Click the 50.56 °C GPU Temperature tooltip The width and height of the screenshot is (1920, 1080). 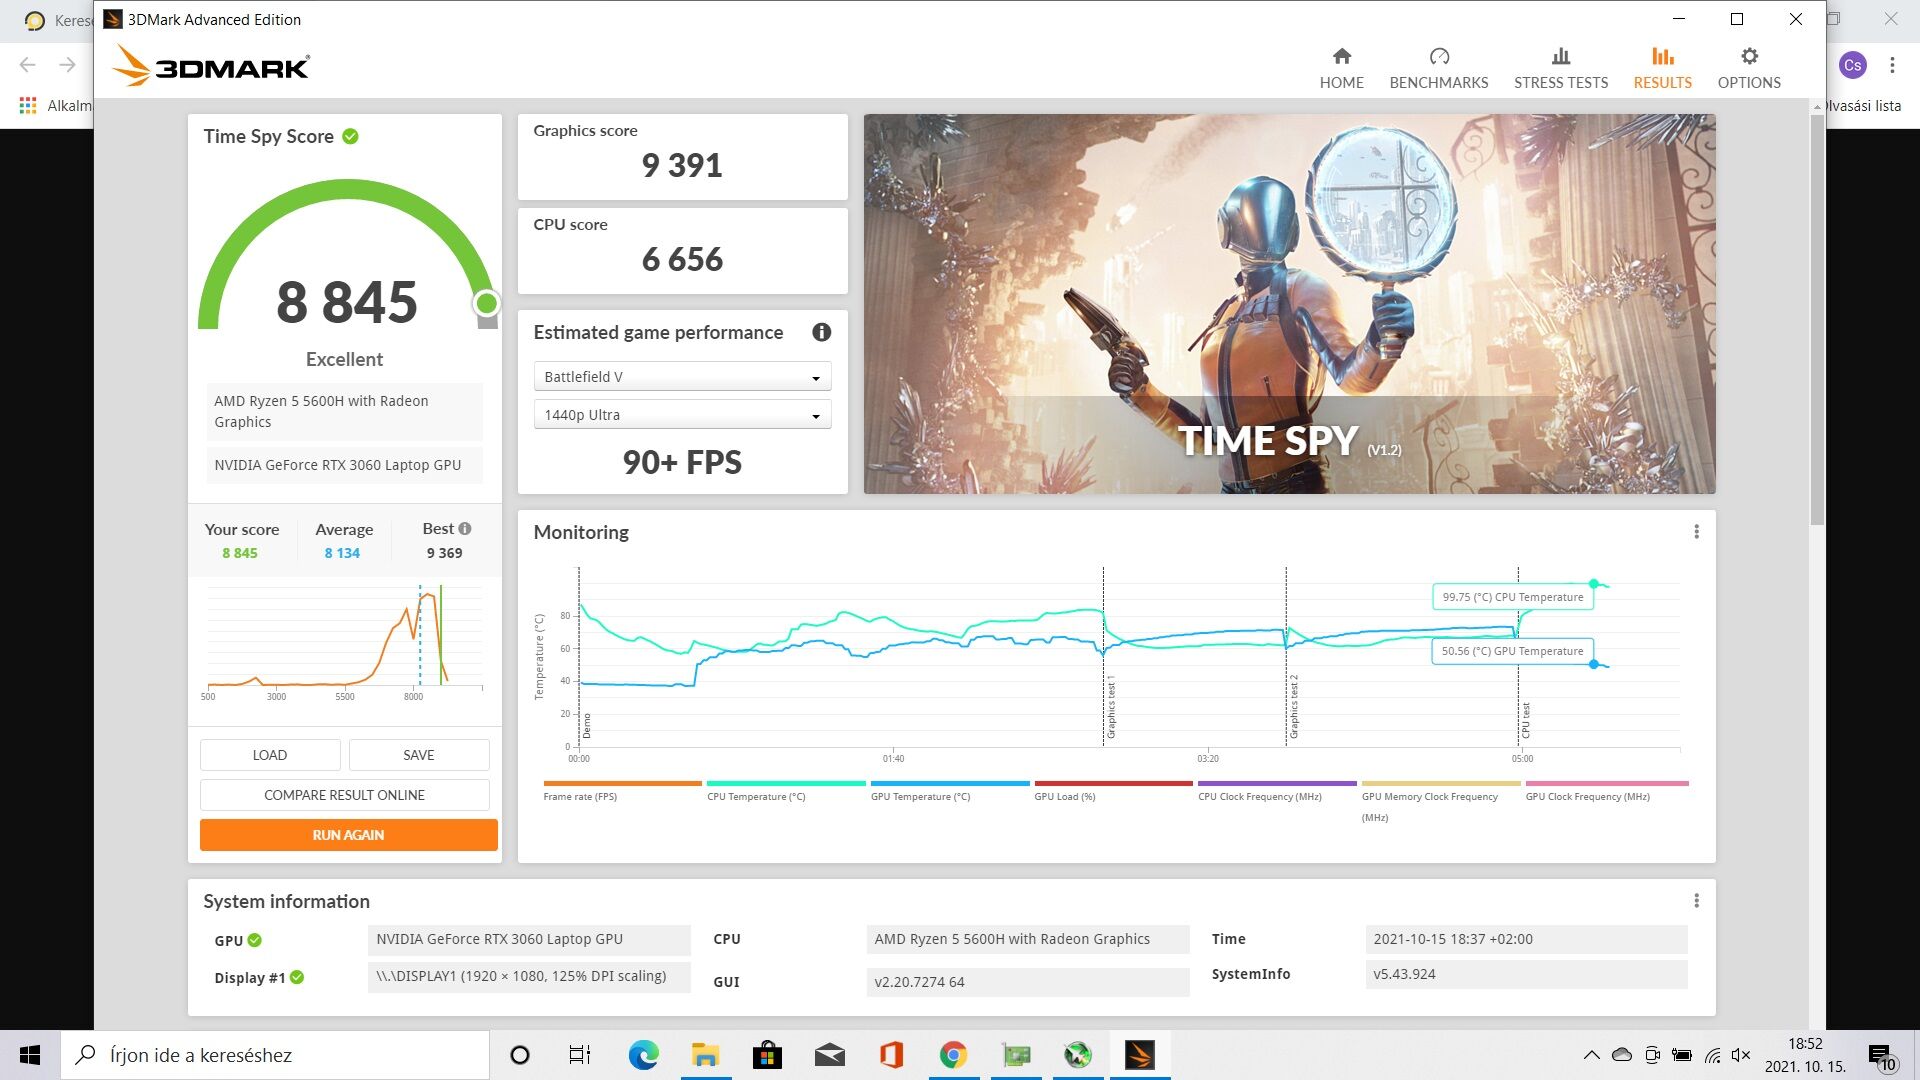(x=1512, y=651)
